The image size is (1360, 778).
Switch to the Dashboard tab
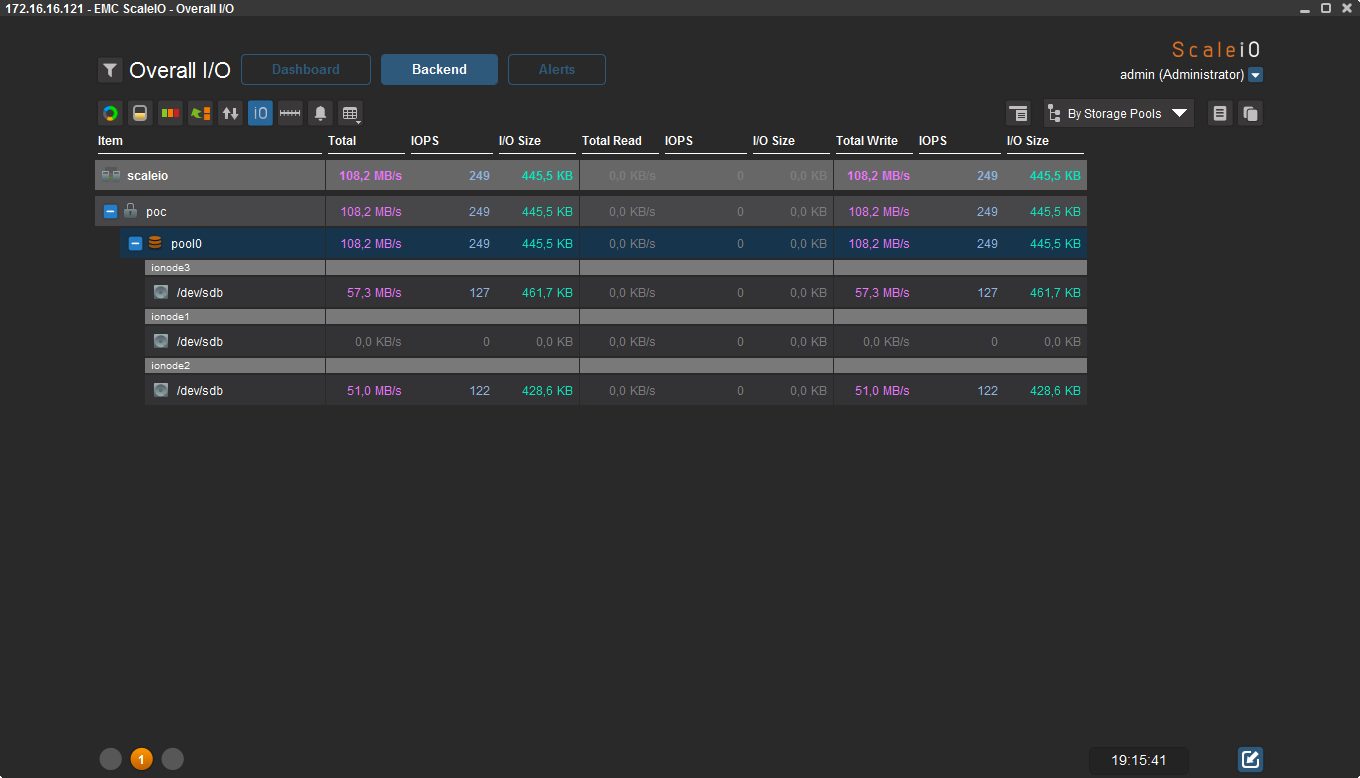tap(306, 70)
